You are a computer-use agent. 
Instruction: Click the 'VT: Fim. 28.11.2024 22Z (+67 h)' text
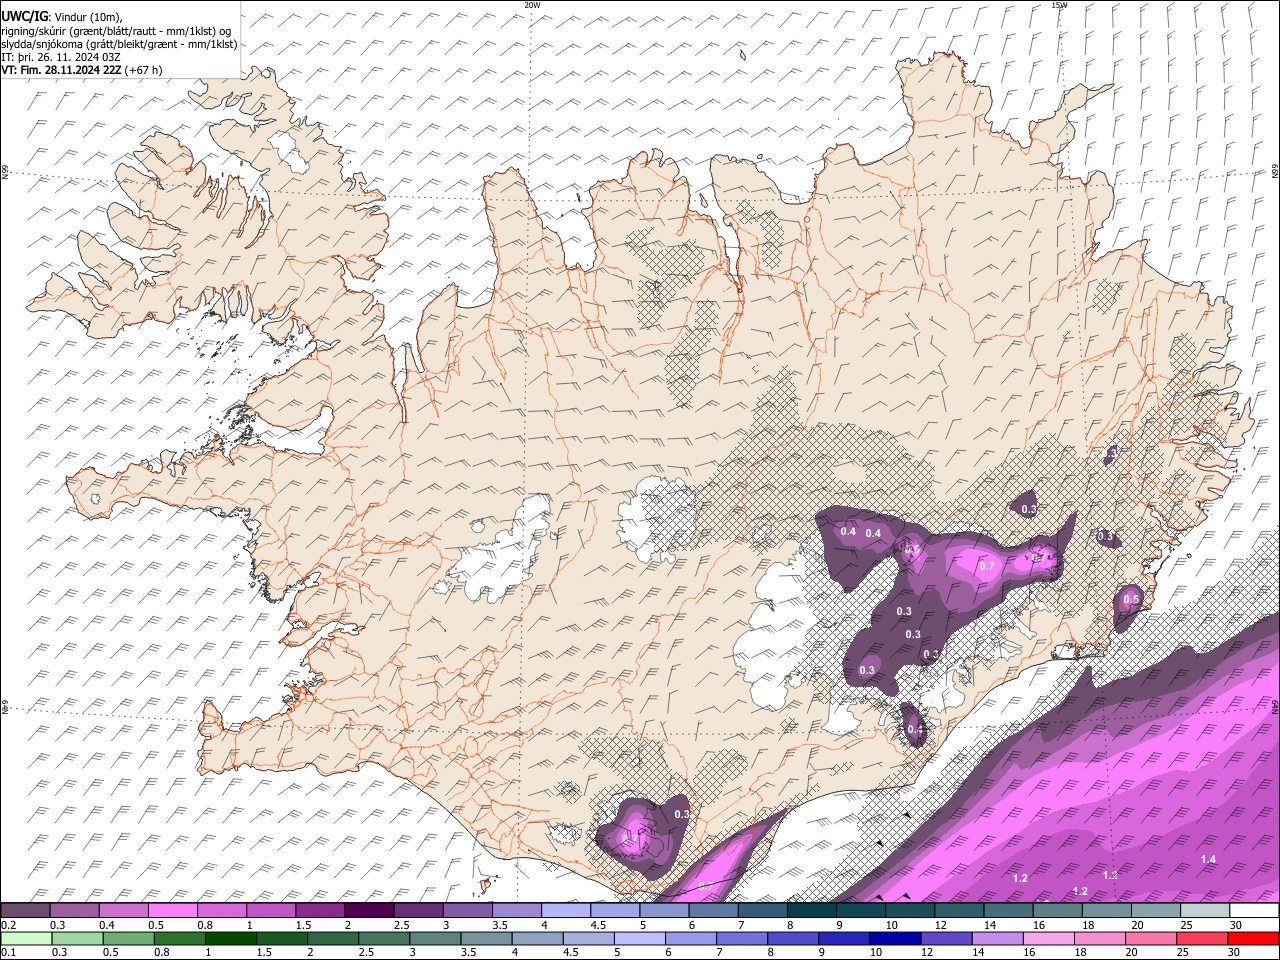[x=82, y=70]
